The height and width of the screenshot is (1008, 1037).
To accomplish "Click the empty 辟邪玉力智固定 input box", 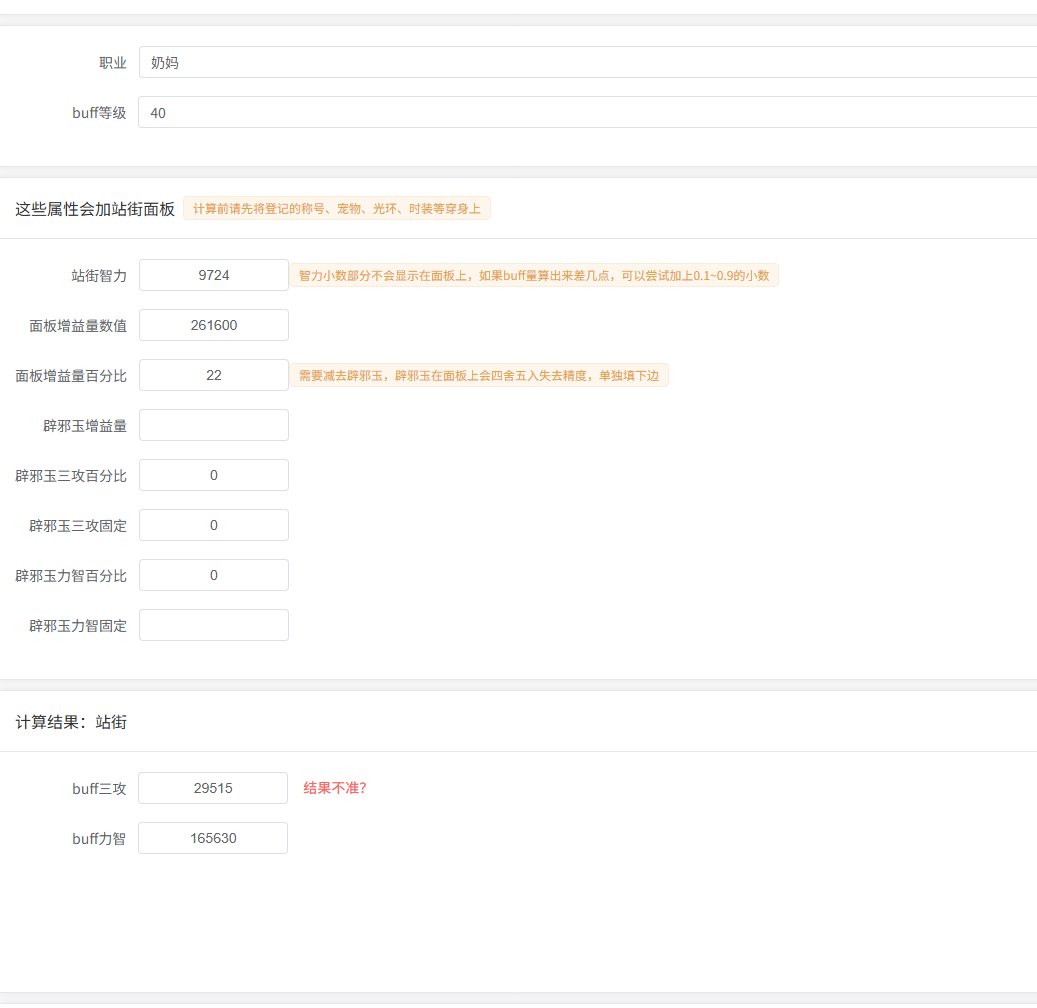I will click(x=214, y=625).
